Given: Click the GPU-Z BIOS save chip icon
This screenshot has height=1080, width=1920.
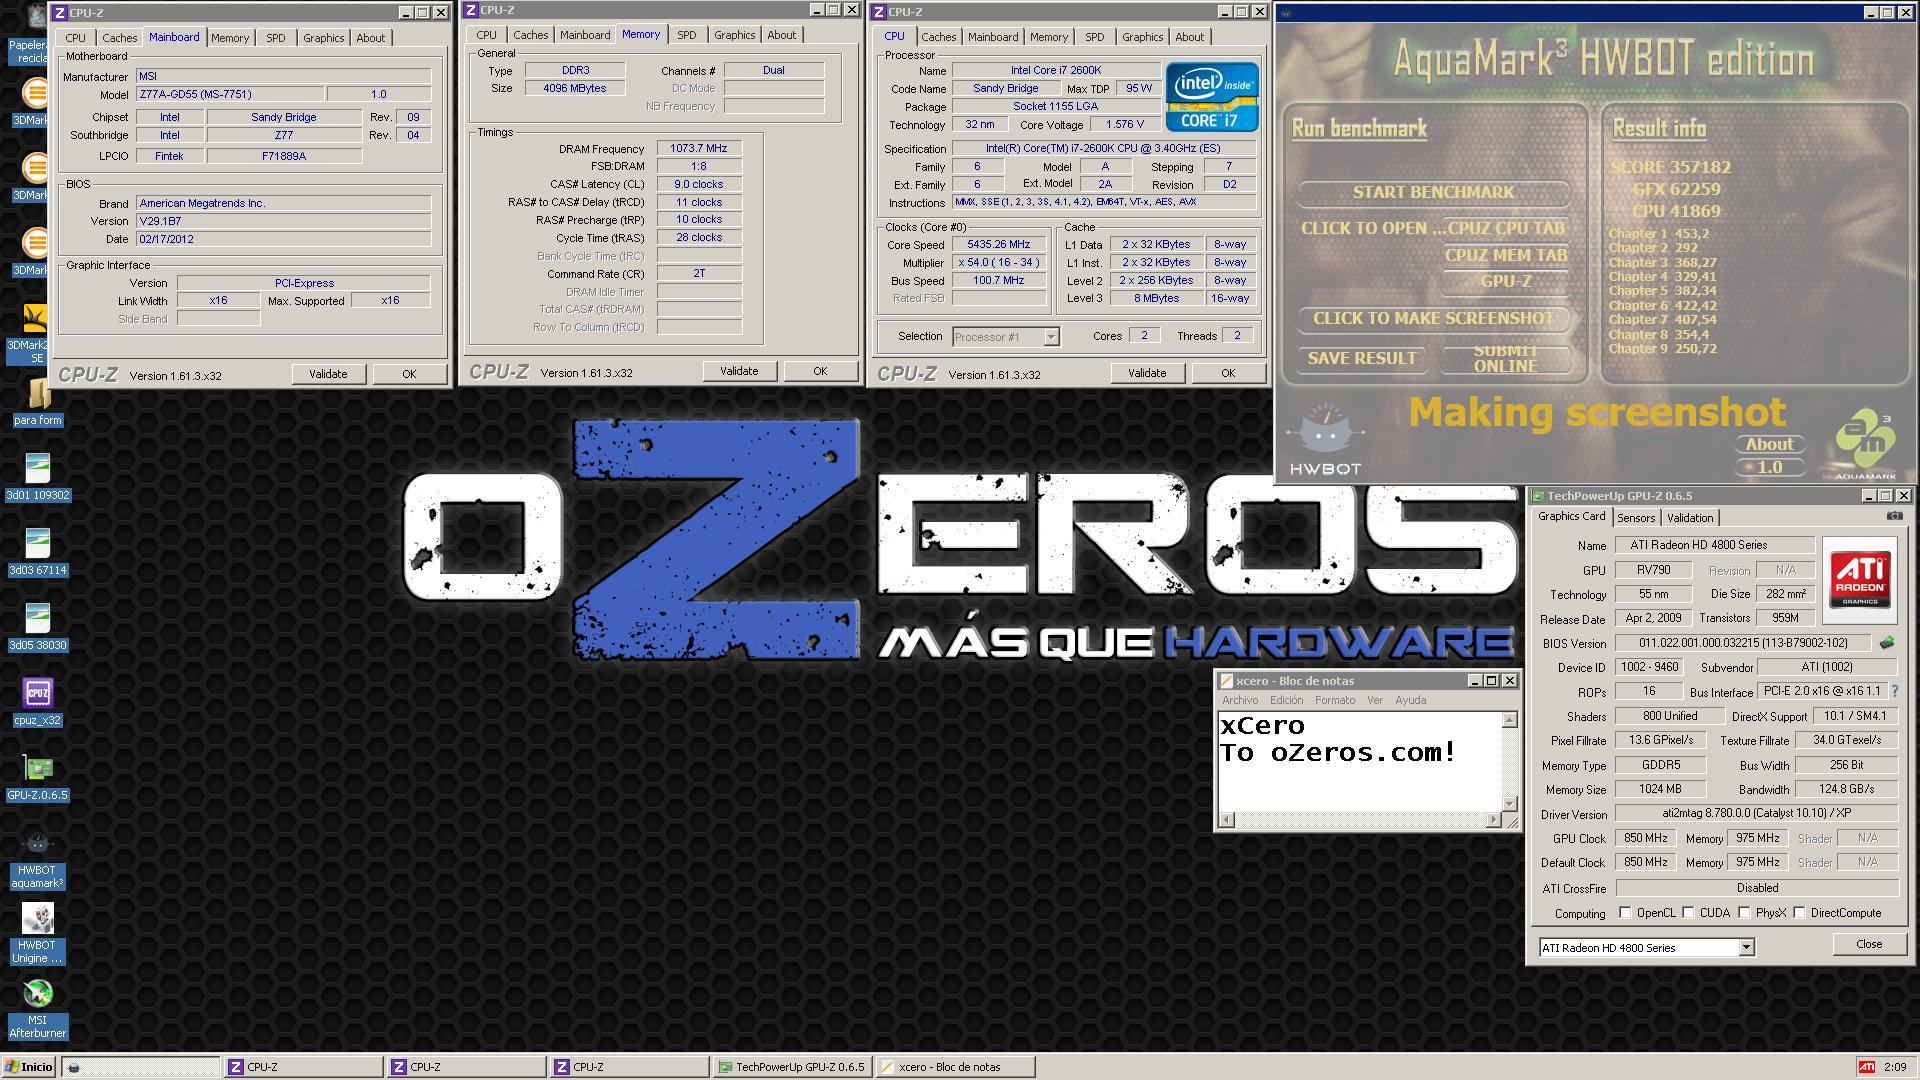Looking at the screenshot, I should click(x=1887, y=643).
